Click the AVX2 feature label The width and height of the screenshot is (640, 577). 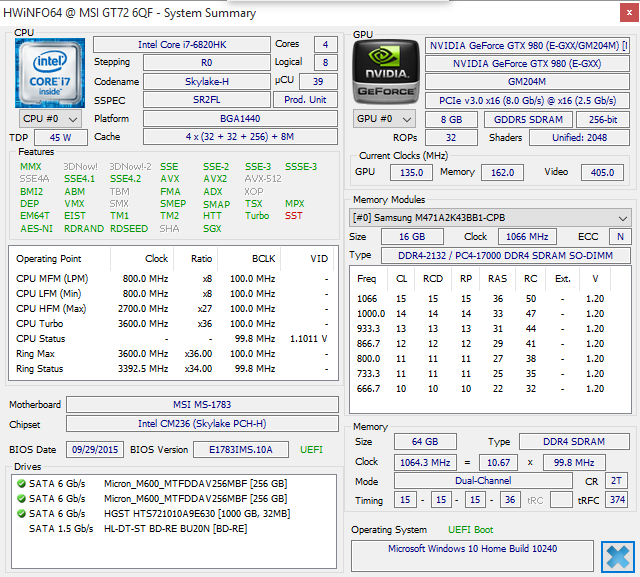pyautogui.click(x=215, y=179)
